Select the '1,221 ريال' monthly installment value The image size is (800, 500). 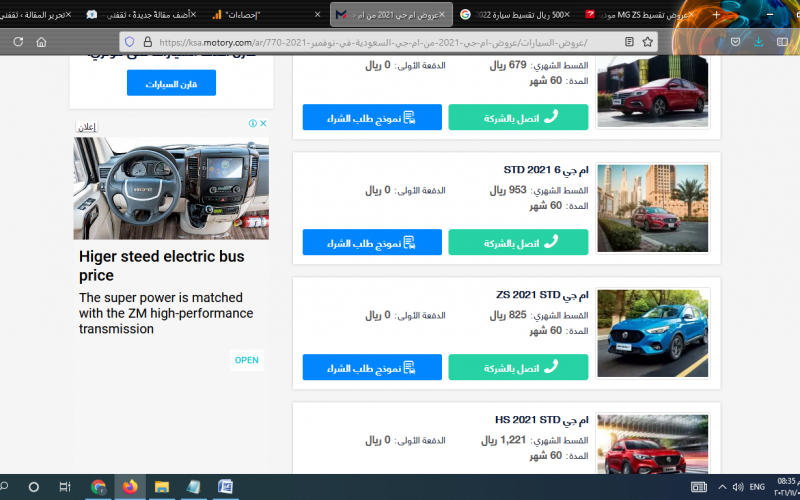click(x=504, y=440)
